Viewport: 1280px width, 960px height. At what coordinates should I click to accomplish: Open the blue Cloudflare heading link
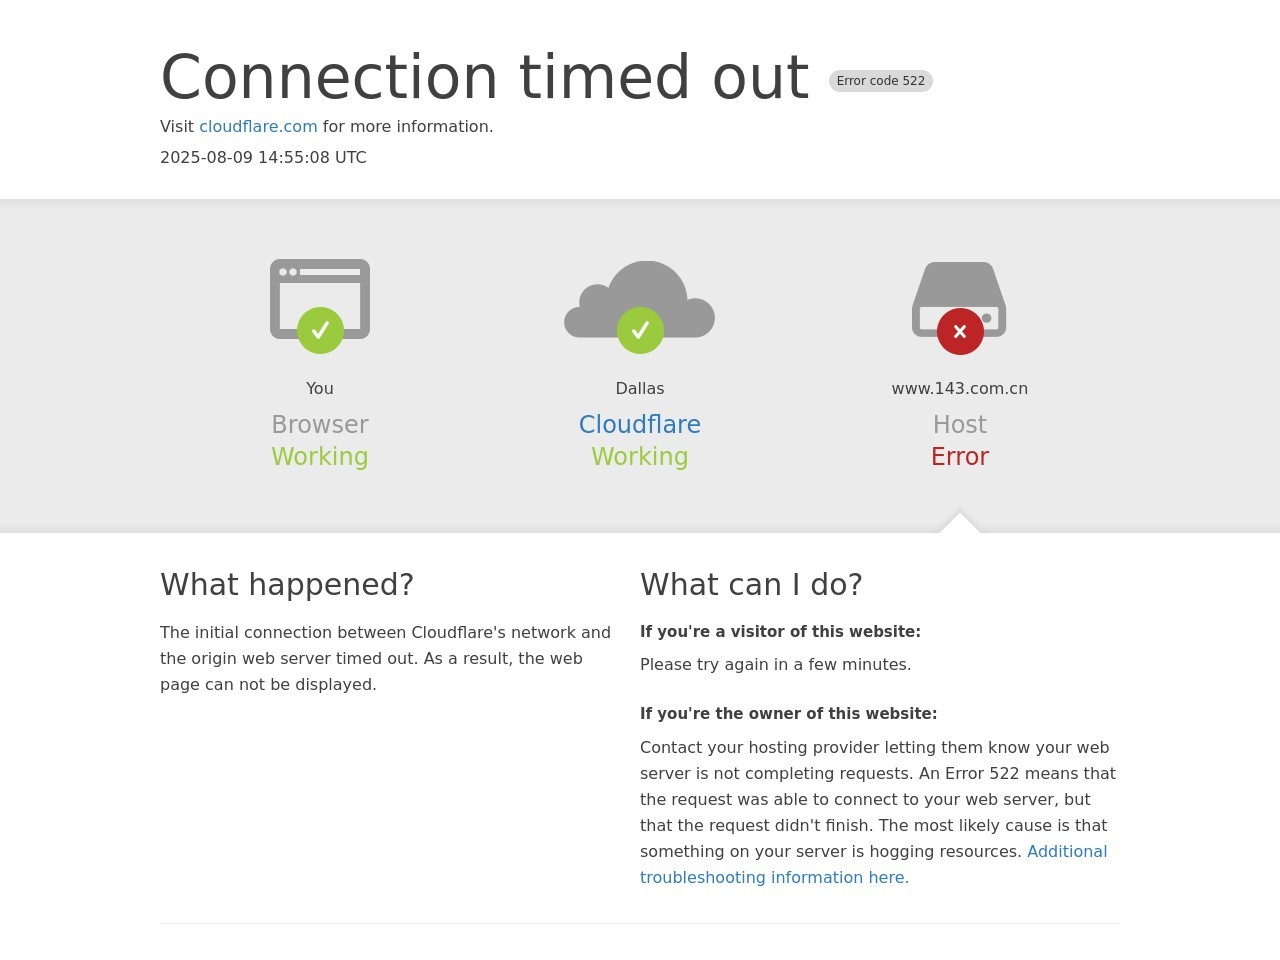[x=640, y=425]
